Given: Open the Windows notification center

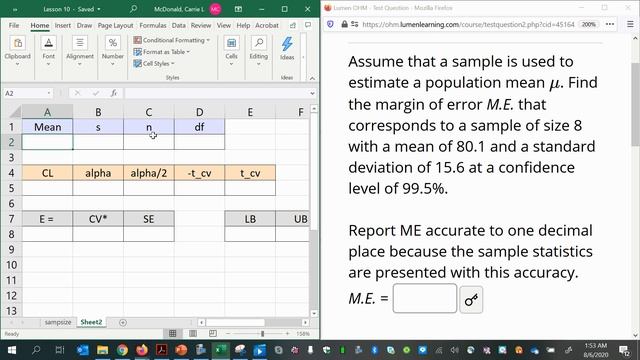Looking at the screenshot, I should click(624, 350).
